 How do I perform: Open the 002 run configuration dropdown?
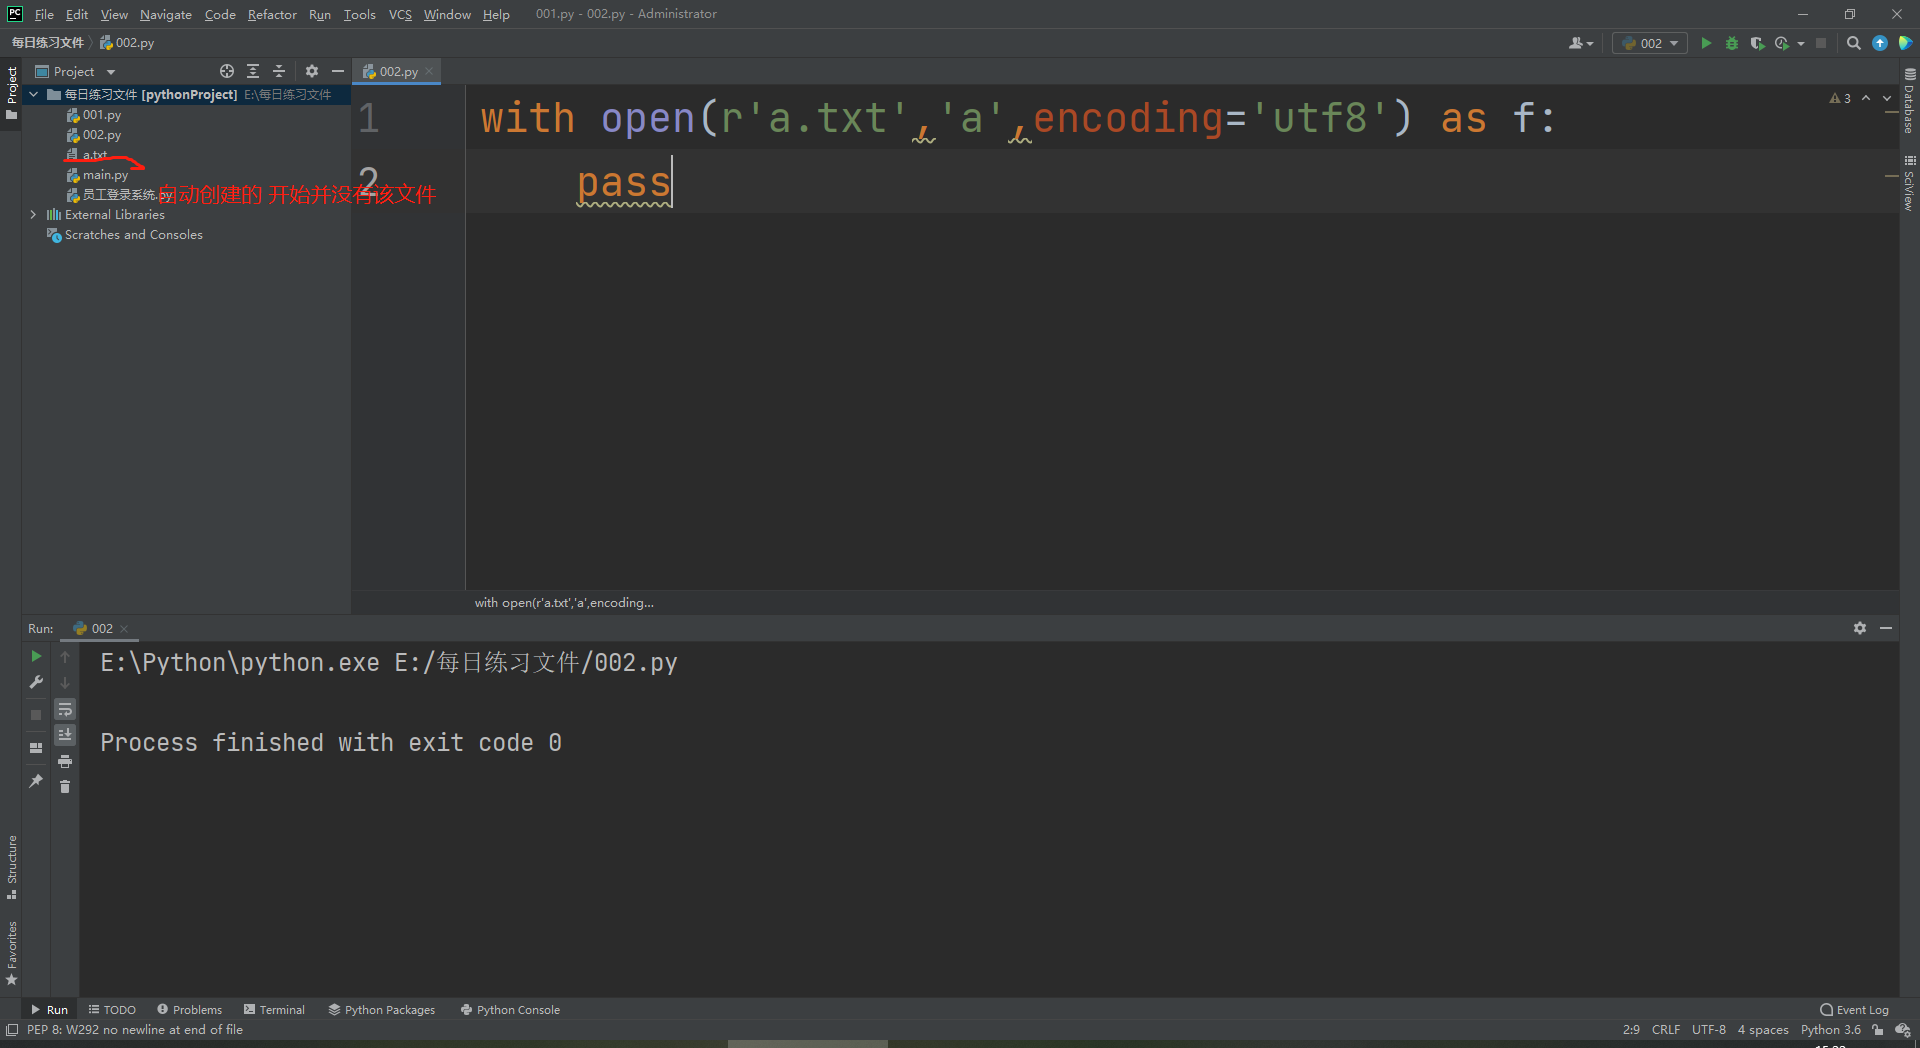tap(1650, 43)
